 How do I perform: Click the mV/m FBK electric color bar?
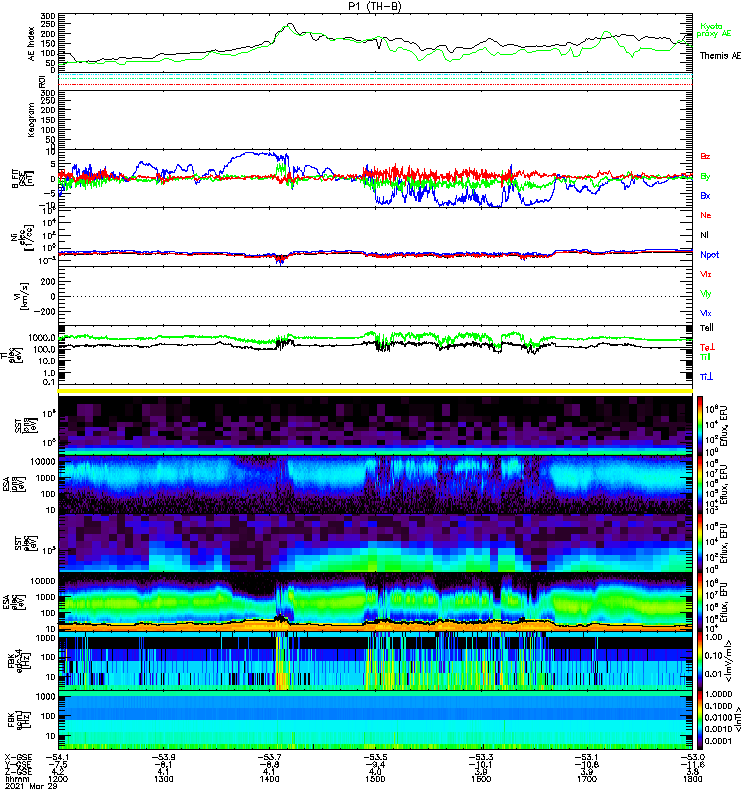(700, 662)
